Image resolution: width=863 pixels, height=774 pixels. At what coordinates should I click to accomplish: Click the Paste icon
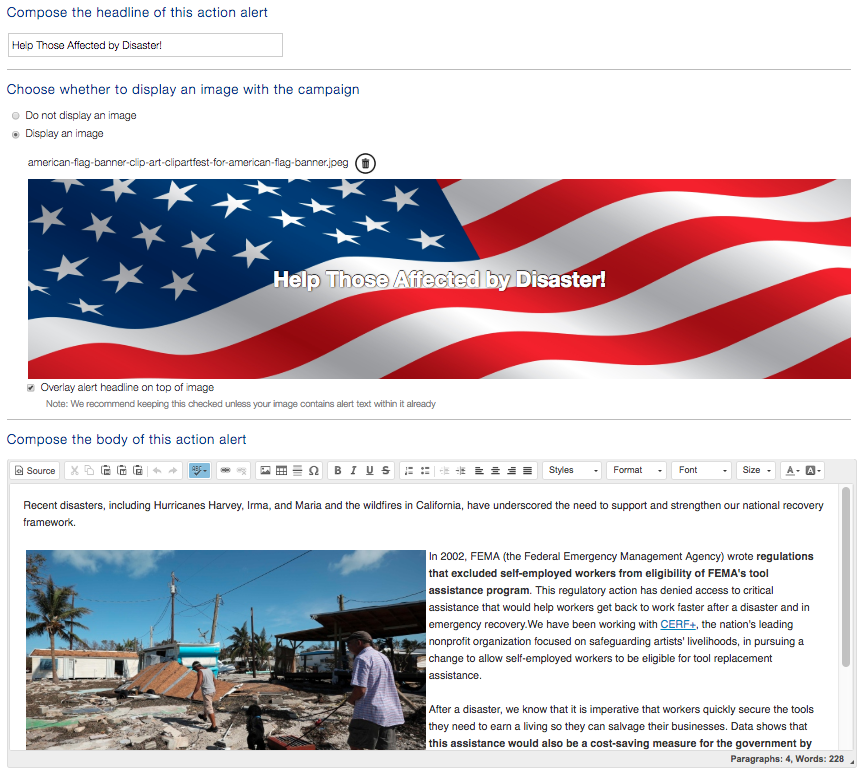[x=106, y=471]
